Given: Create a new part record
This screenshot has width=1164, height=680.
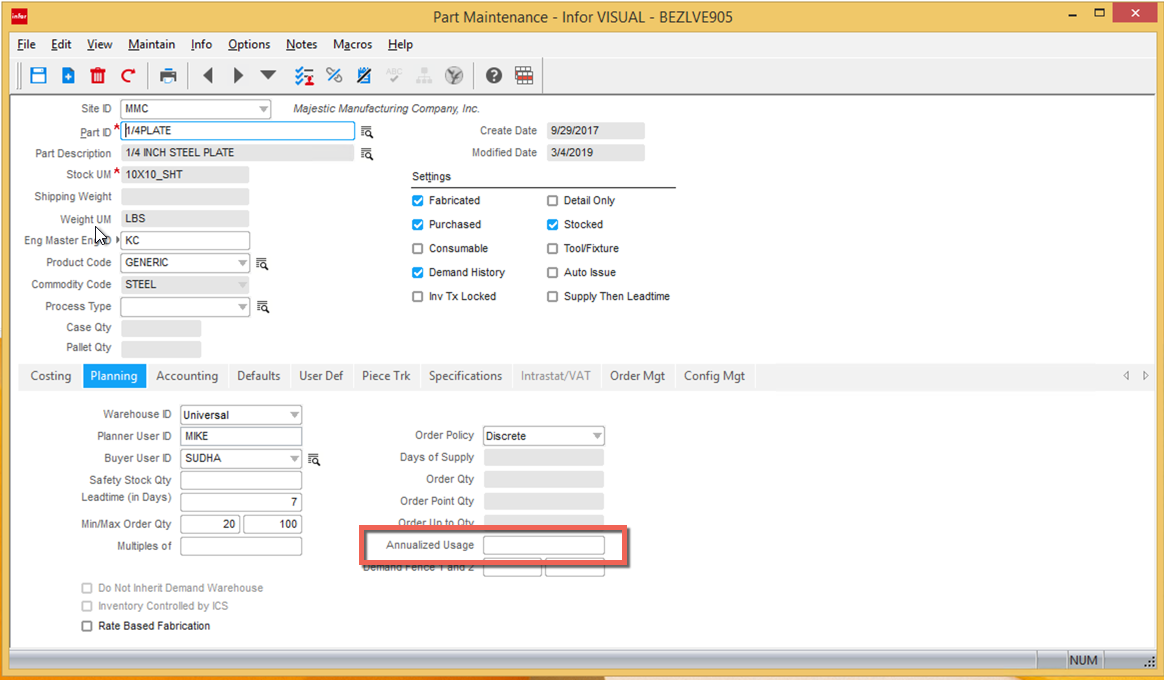Looking at the screenshot, I should [x=67, y=75].
